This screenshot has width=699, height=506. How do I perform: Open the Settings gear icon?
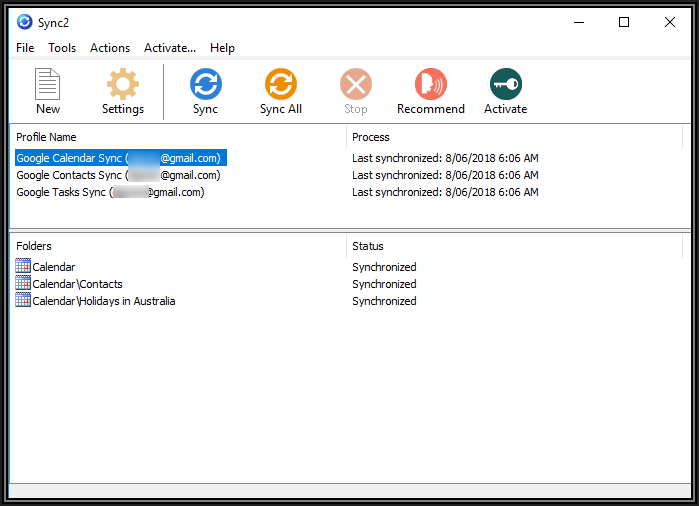(x=123, y=84)
